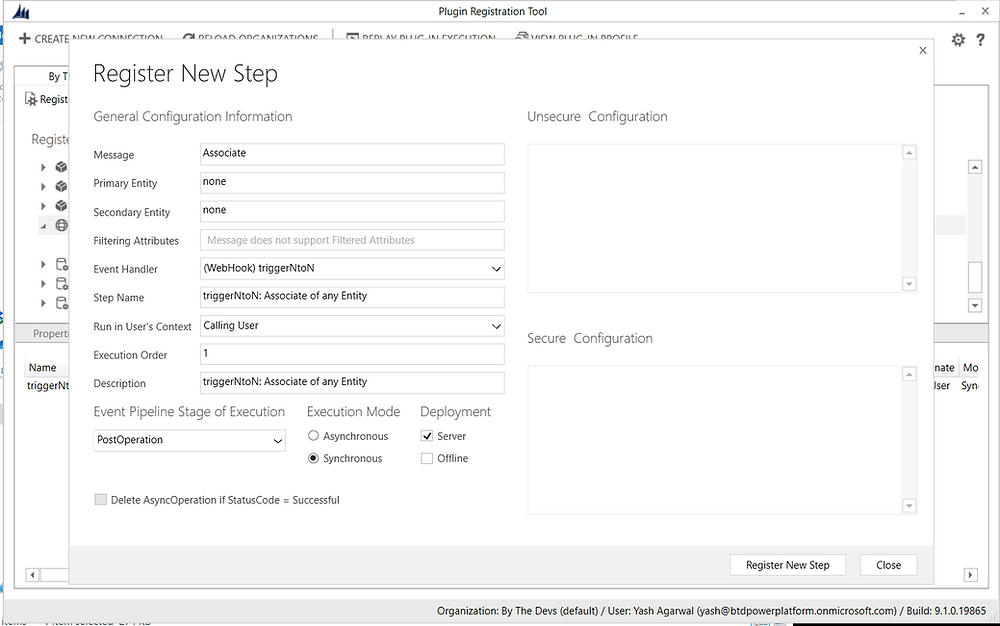Click main window tree scrollbar up arrow
Image resolution: width=1000 pixels, height=626 pixels.
point(974,167)
